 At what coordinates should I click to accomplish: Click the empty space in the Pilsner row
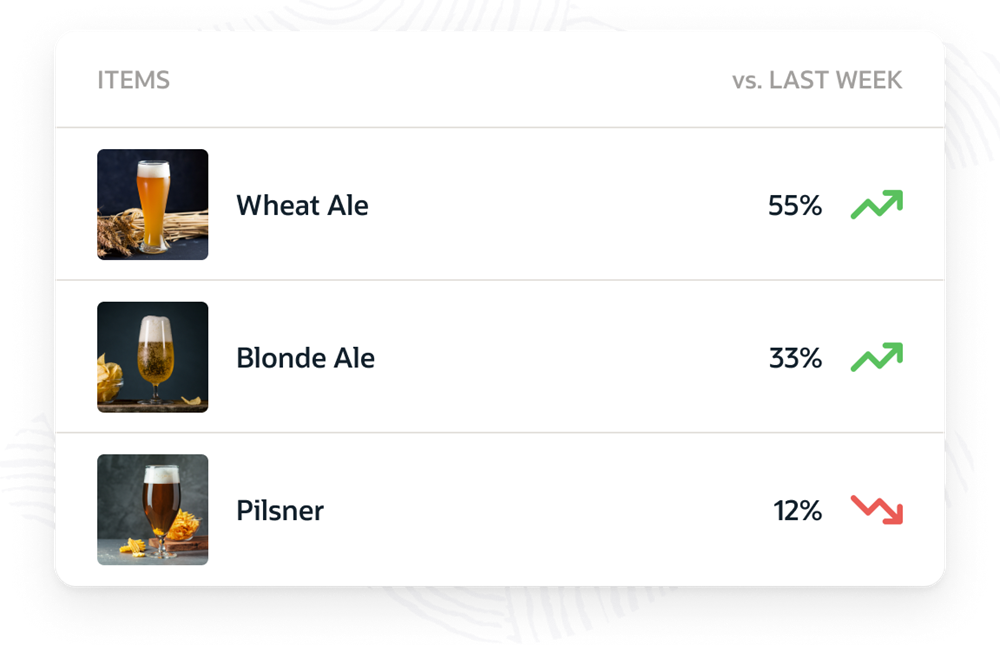tap(548, 509)
